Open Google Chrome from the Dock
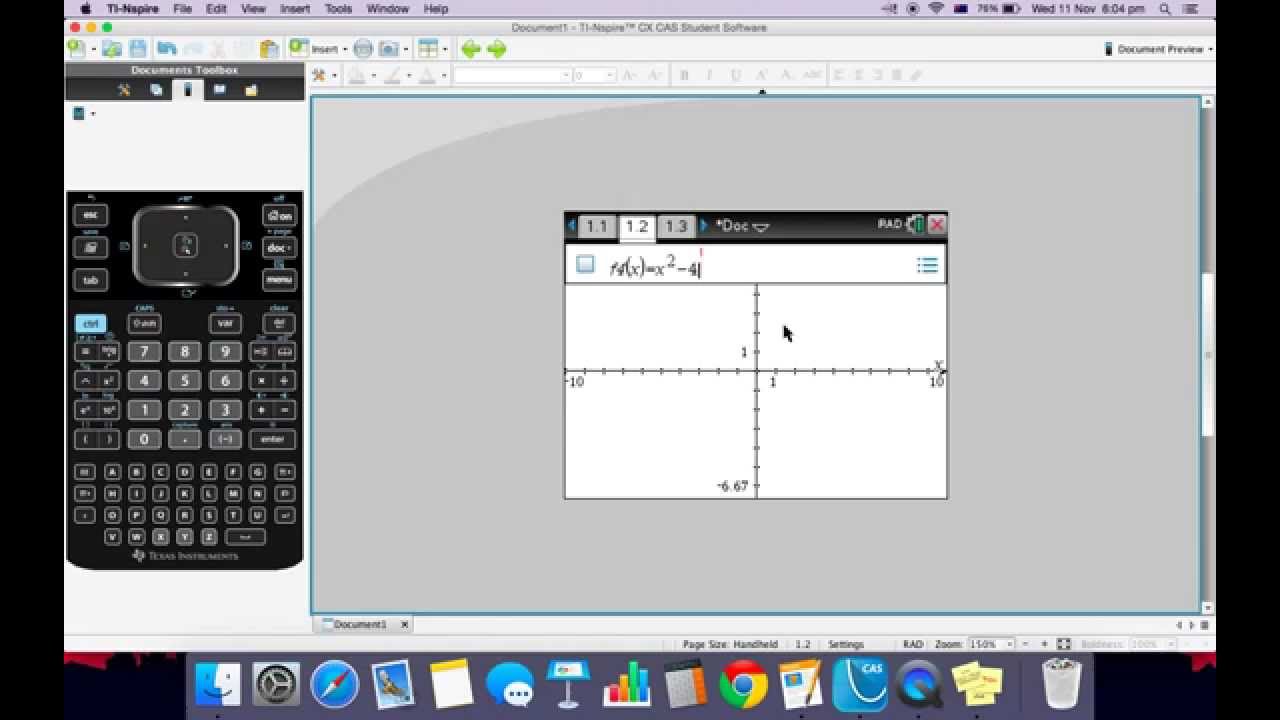1280x720 pixels. pos(743,686)
